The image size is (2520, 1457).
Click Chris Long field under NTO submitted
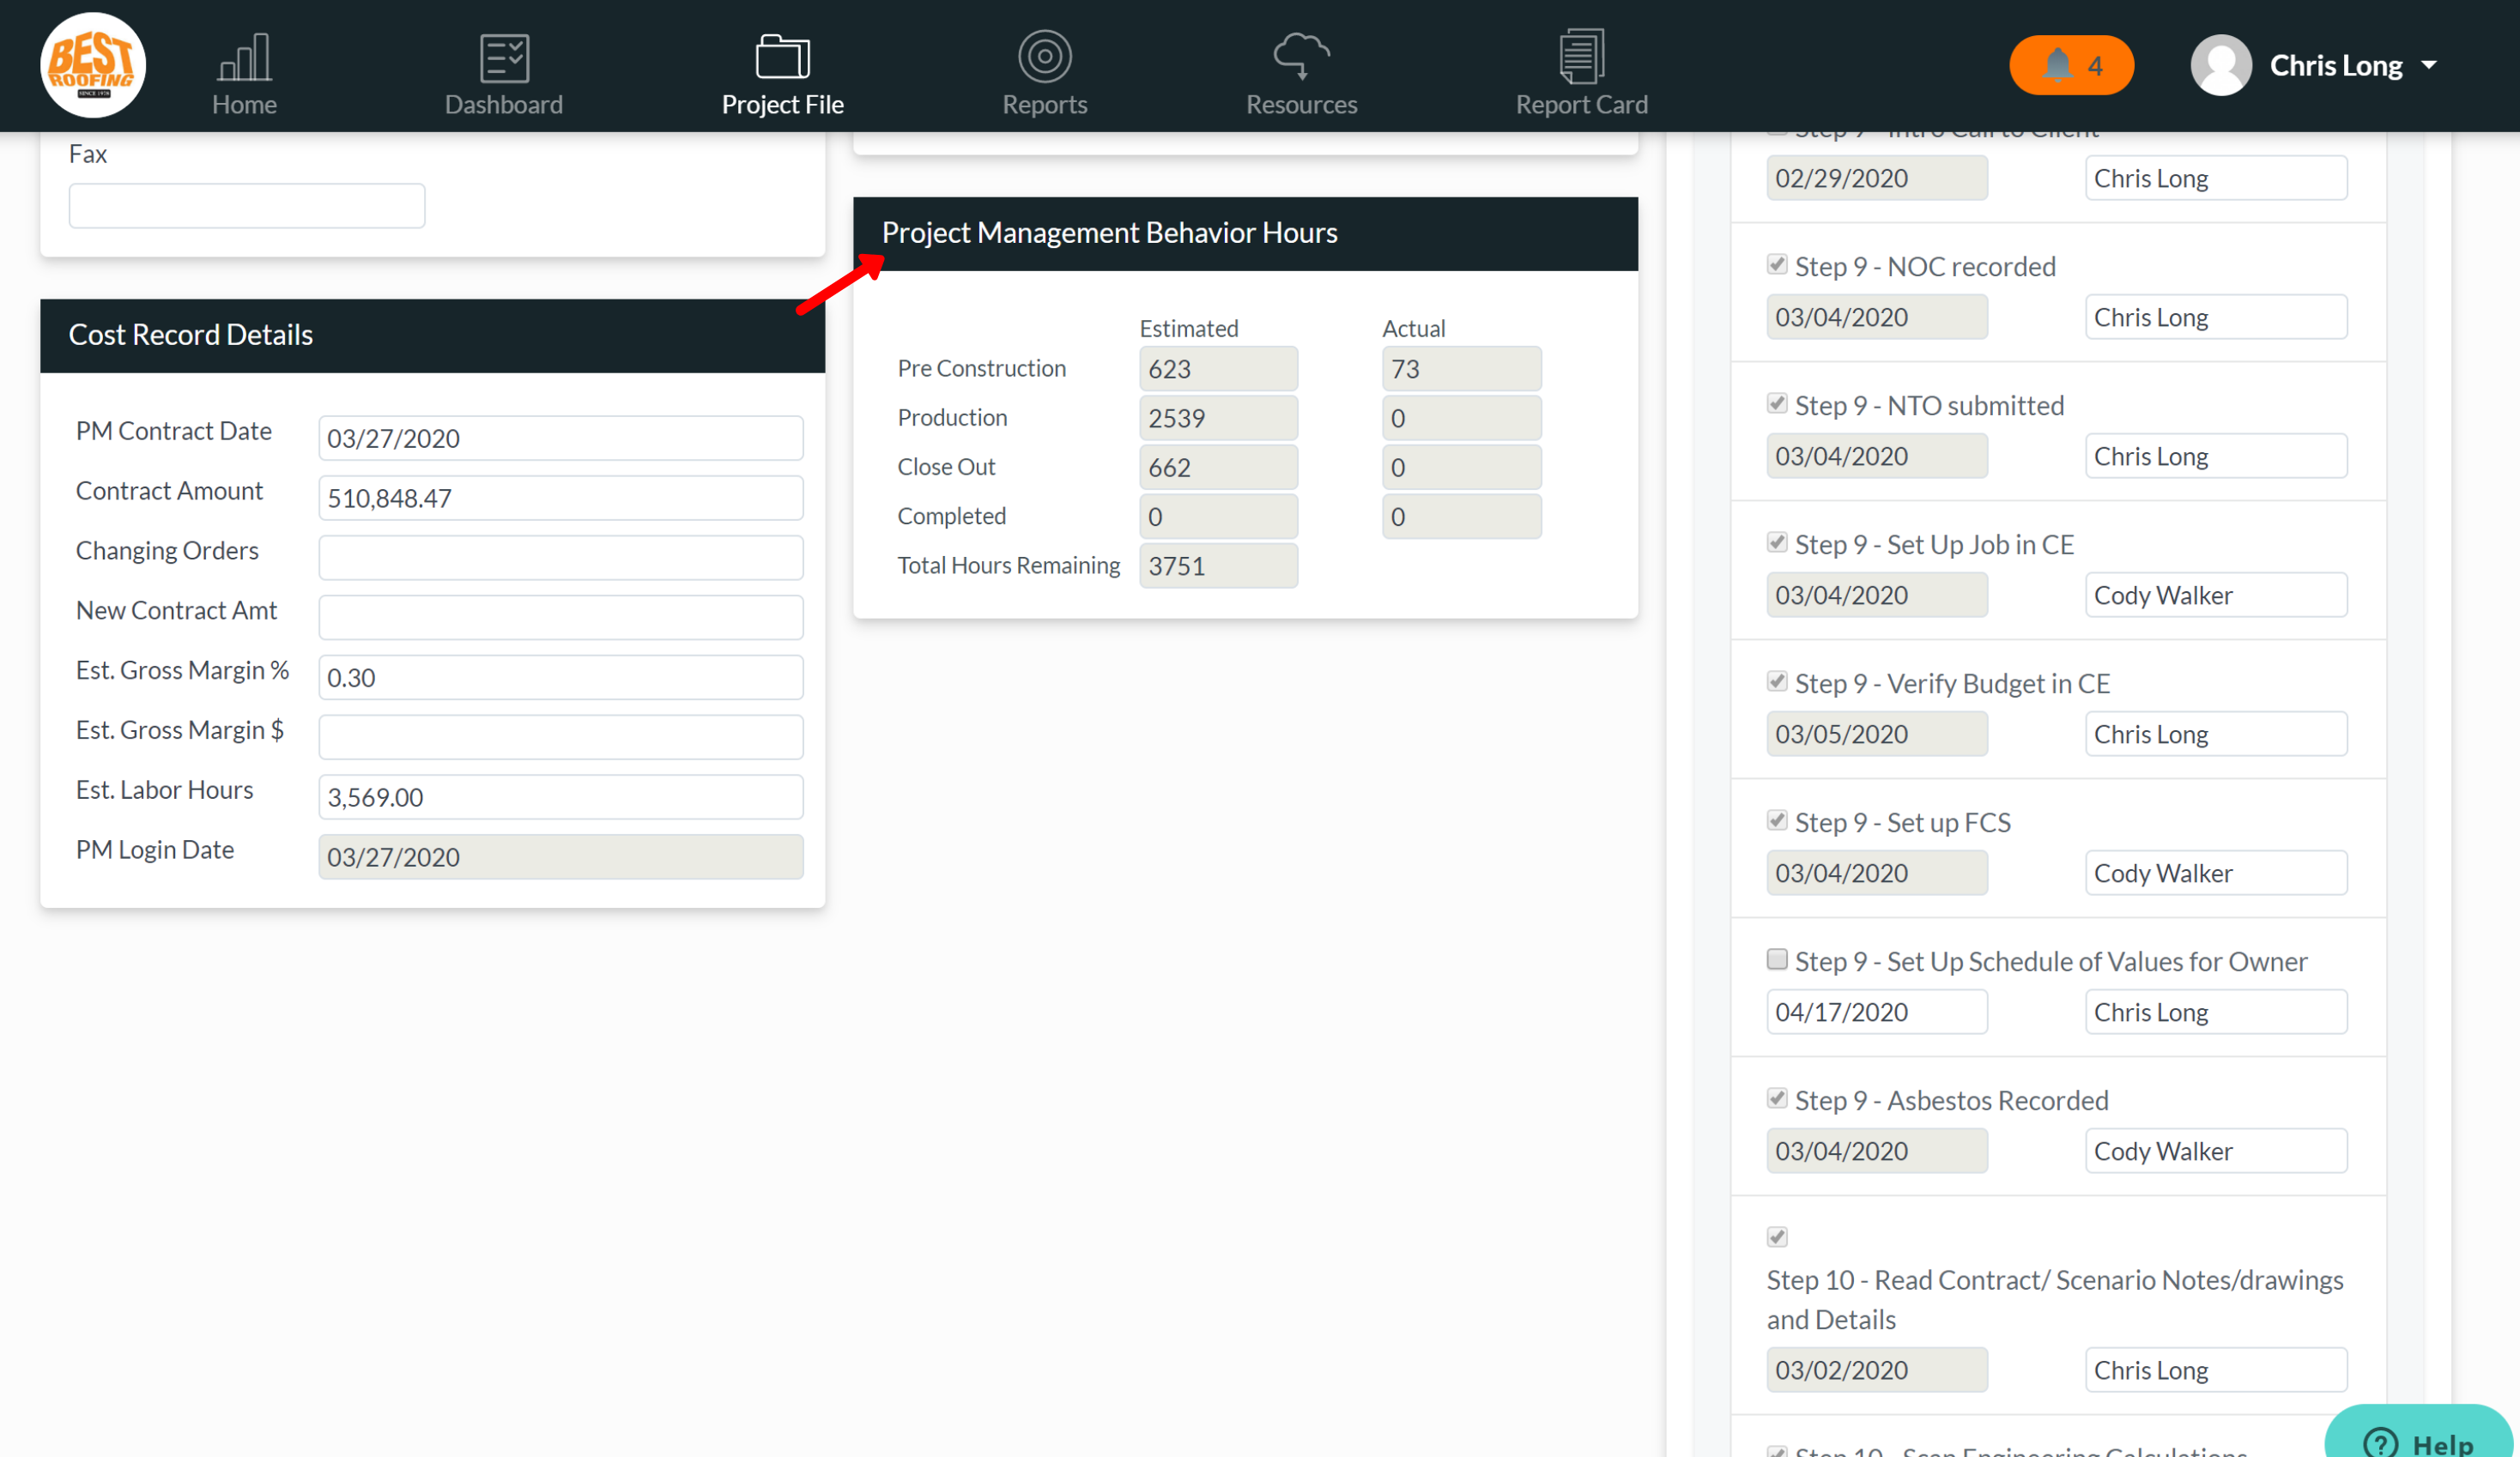pyautogui.click(x=2215, y=456)
